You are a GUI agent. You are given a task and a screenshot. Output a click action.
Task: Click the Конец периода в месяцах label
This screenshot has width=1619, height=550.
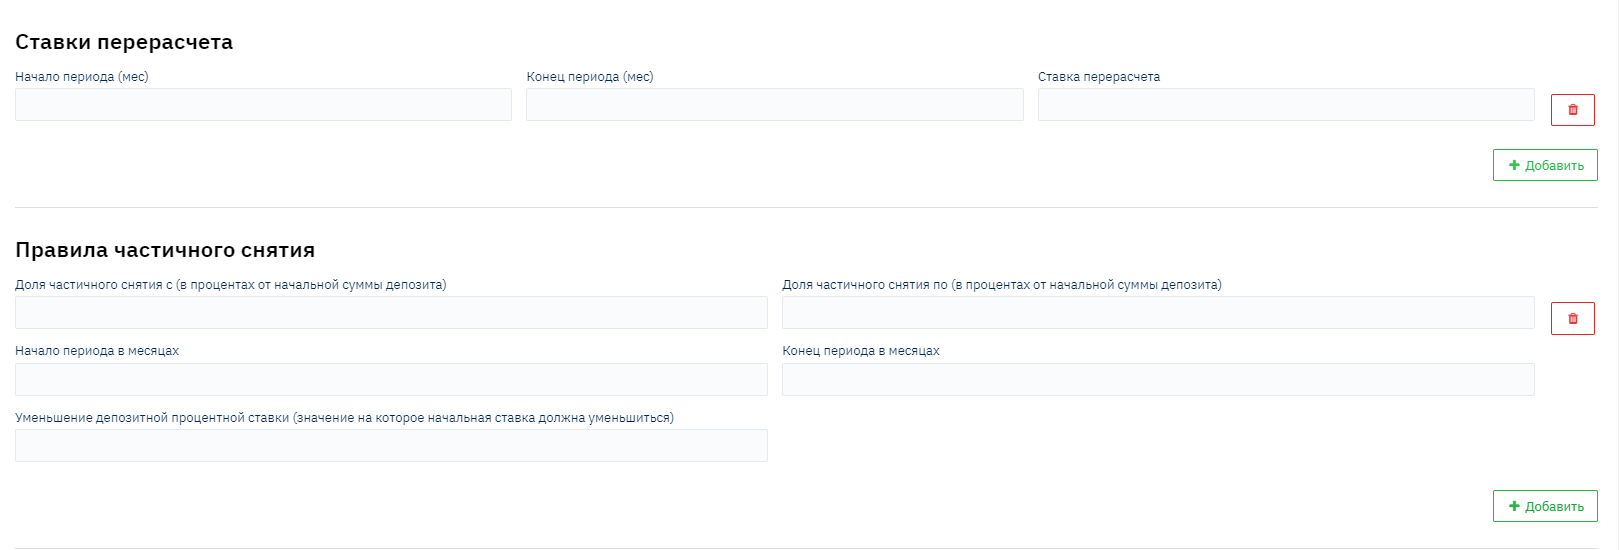[x=860, y=351]
